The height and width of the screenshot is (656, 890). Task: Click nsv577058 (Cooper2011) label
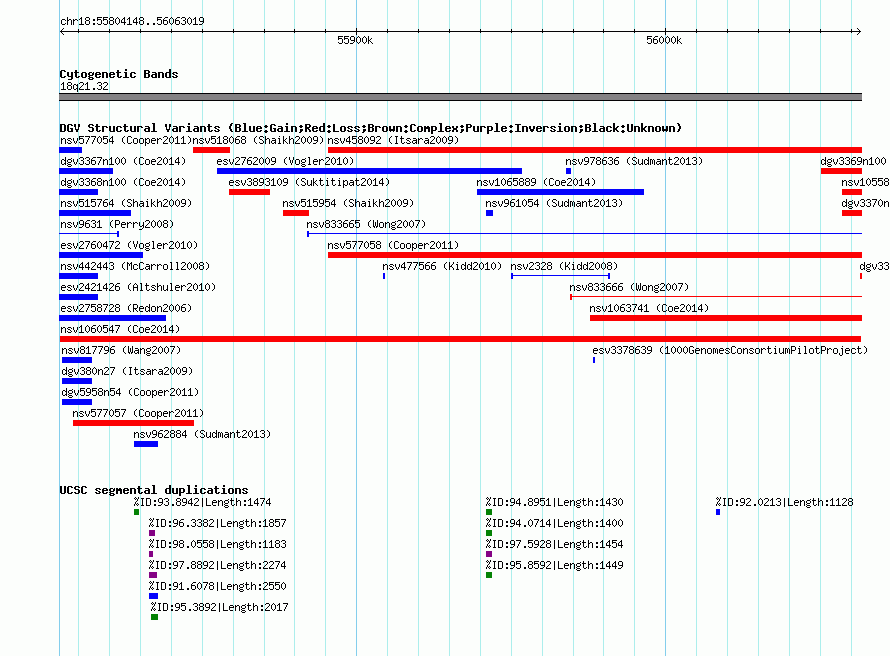[x=393, y=245]
